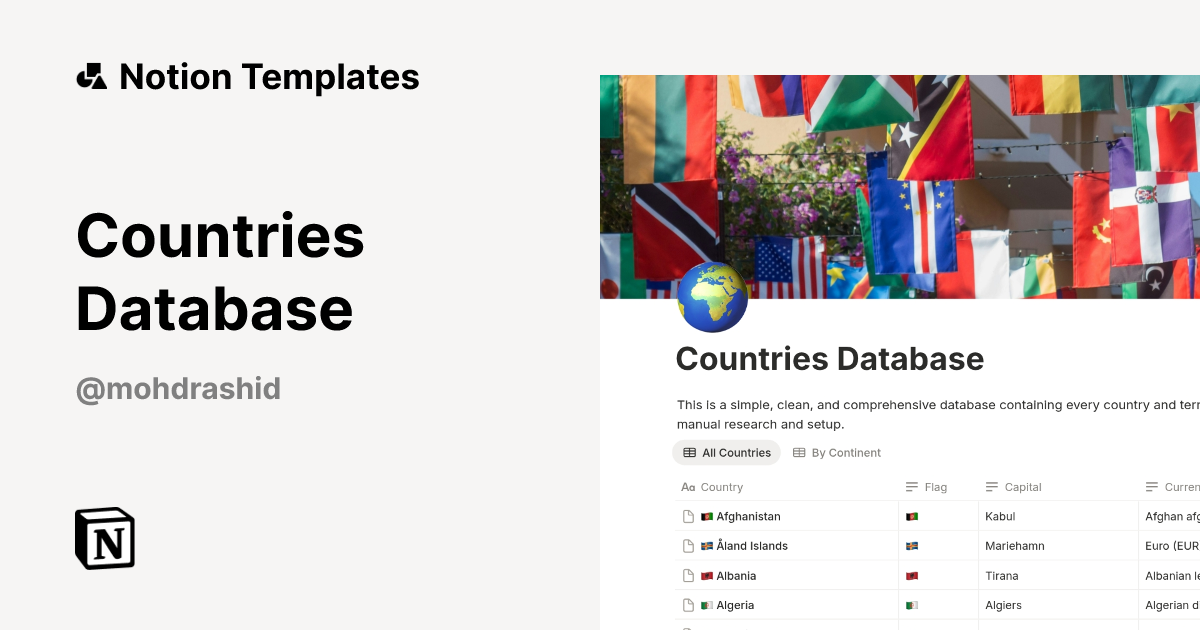1200x630 pixels.
Task: Click the Algeria flag cell in Flag column
Action: [x=937, y=605]
